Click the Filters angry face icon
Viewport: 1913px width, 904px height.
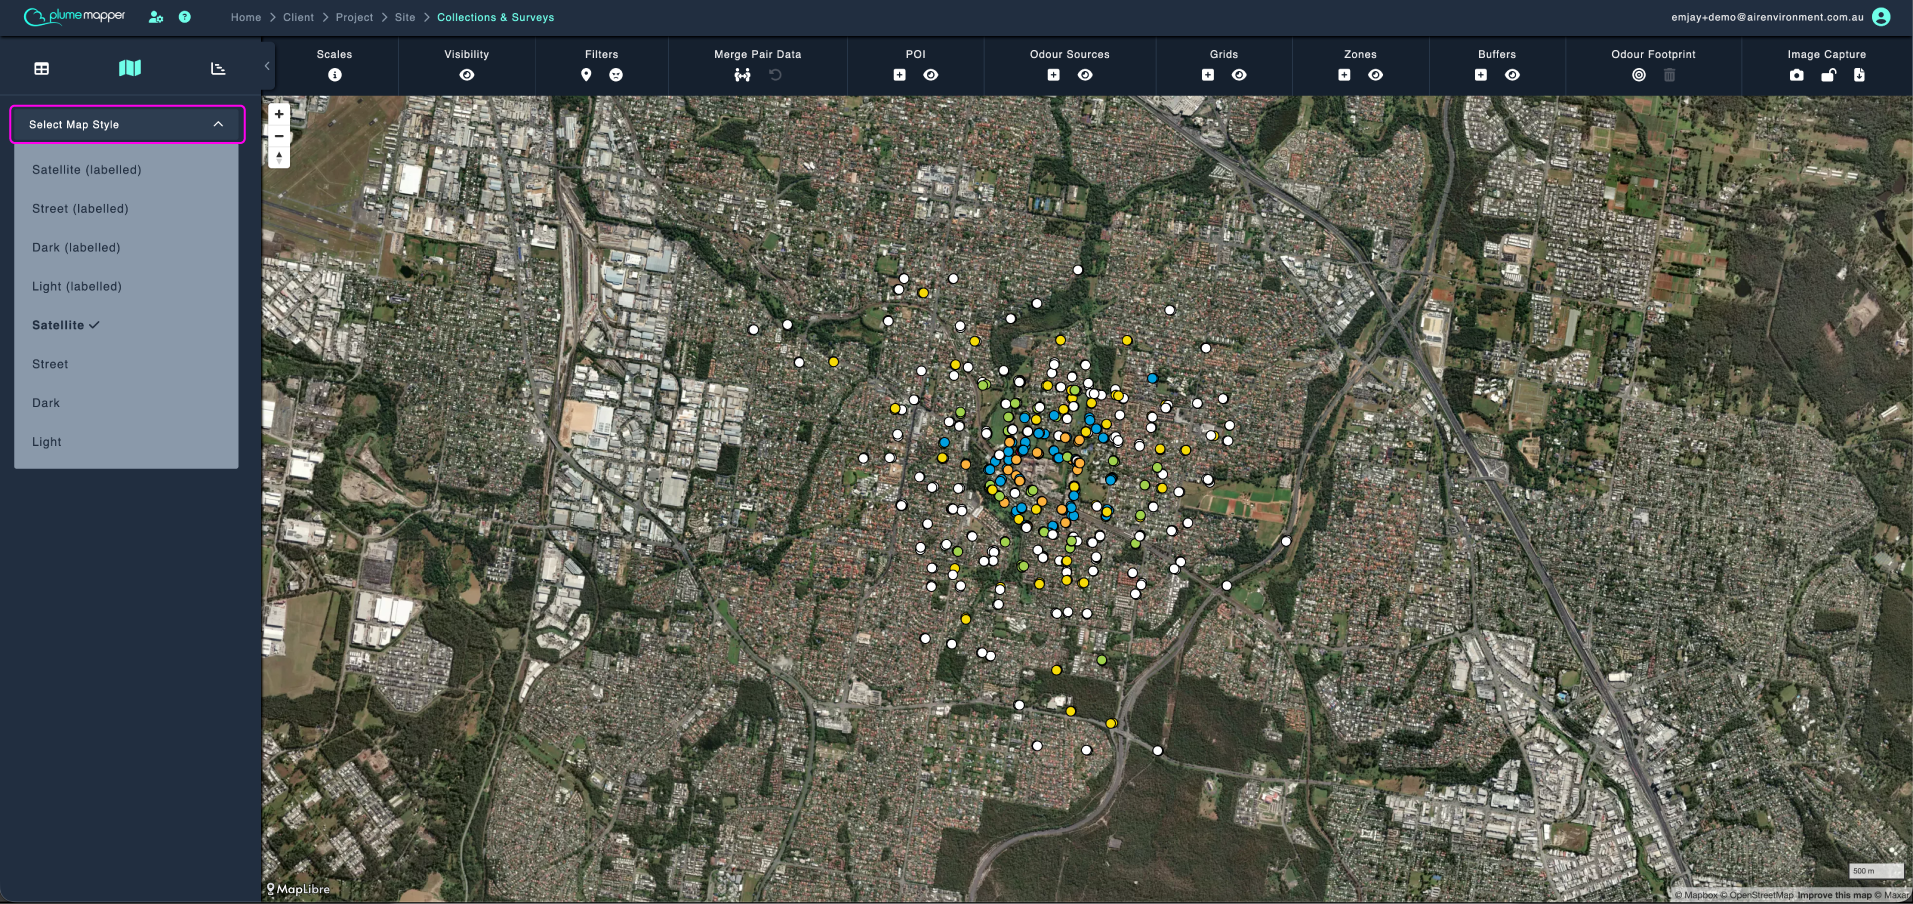tap(616, 75)
